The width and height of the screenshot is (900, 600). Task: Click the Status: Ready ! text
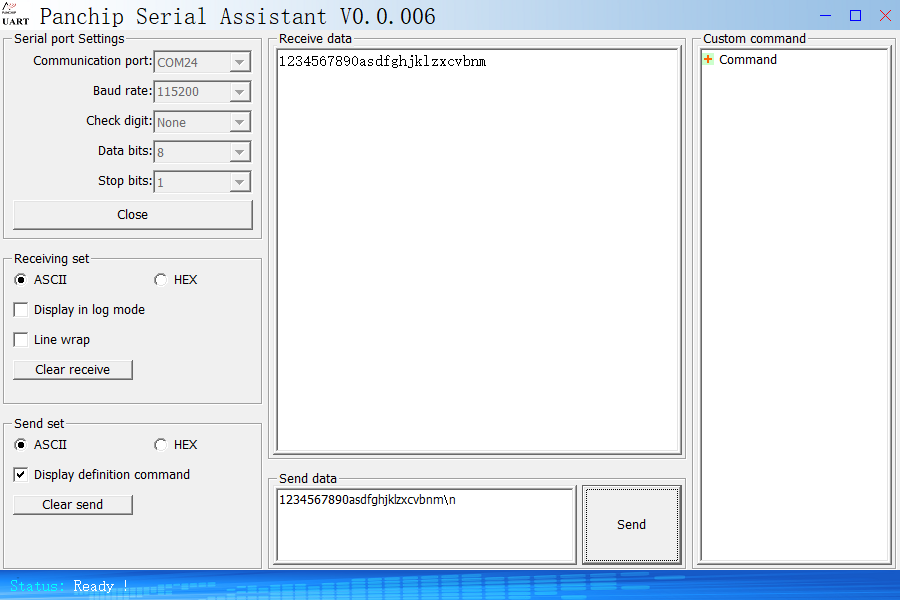69,586
